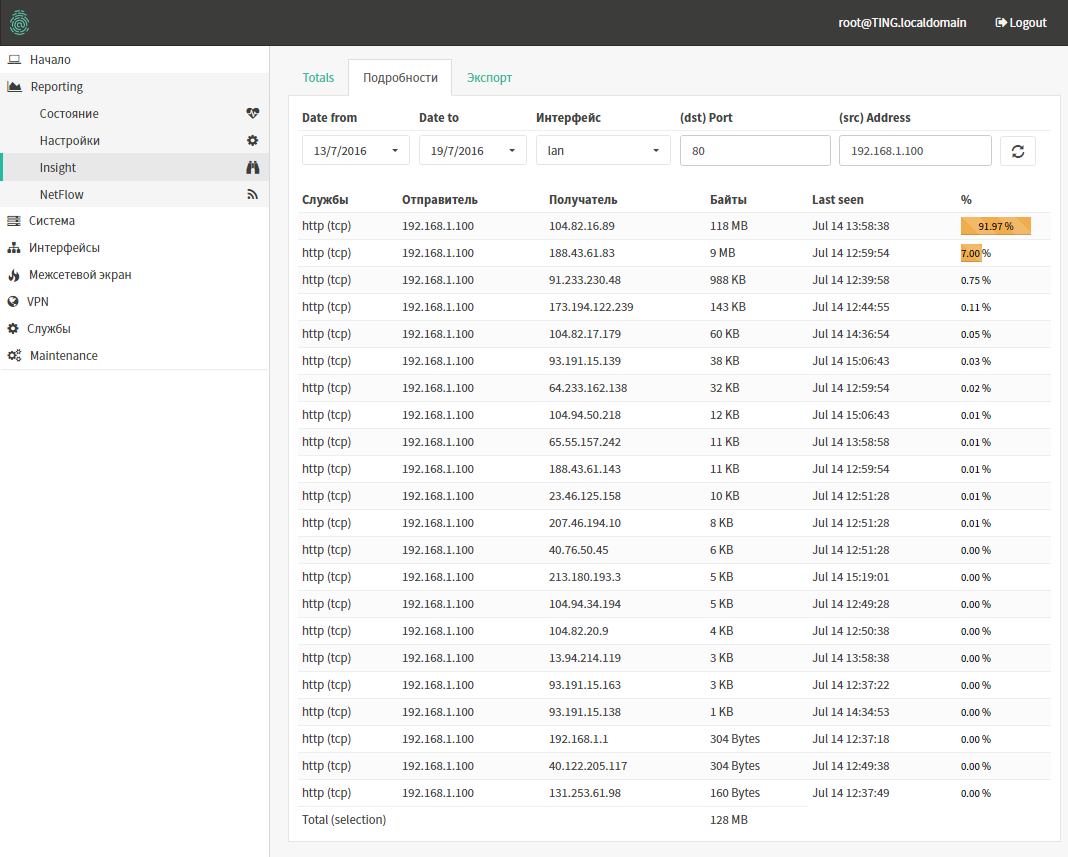Screen dimensions: 1068x857
Task: Click the (dst) Port input field
Action: pyautogui.click(x=755, y=151)
